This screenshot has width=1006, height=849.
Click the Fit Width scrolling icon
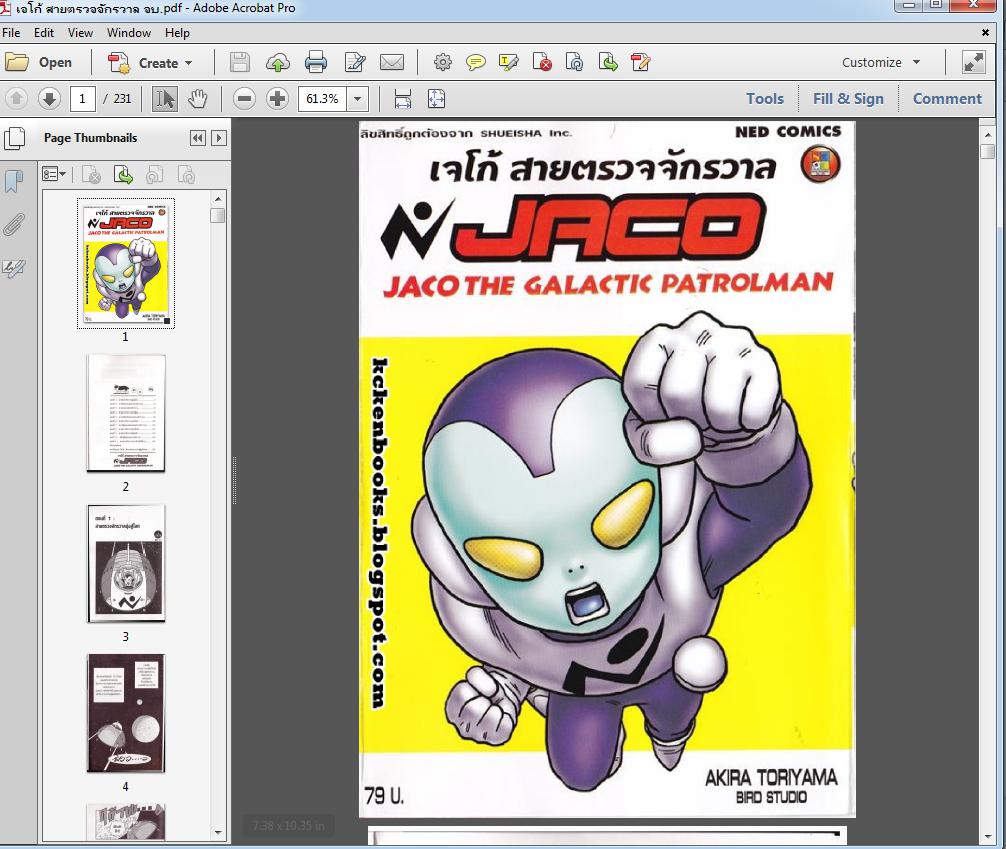pyautogui.click(x=402, y=99)
